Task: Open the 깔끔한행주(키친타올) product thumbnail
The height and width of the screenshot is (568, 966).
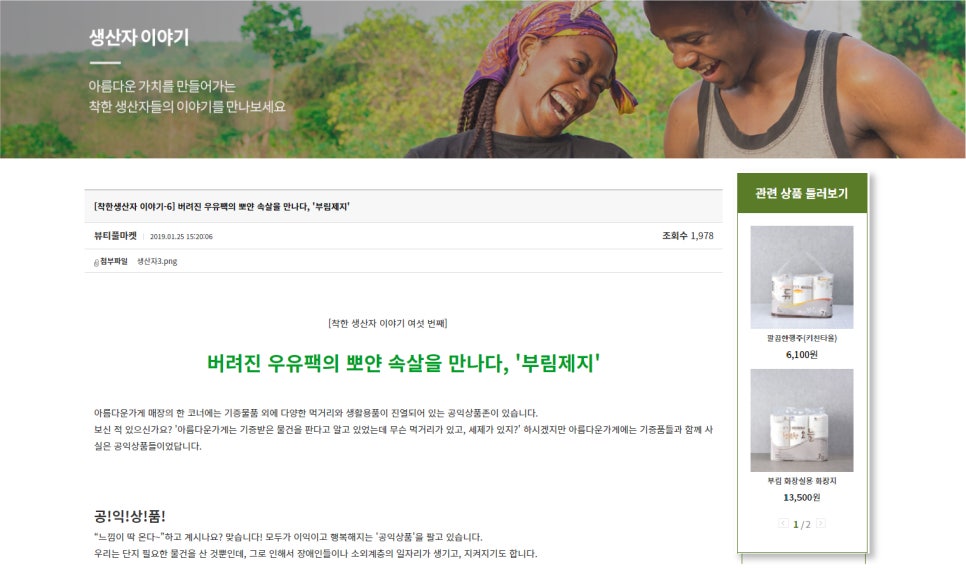Action: tap(802, 277)
